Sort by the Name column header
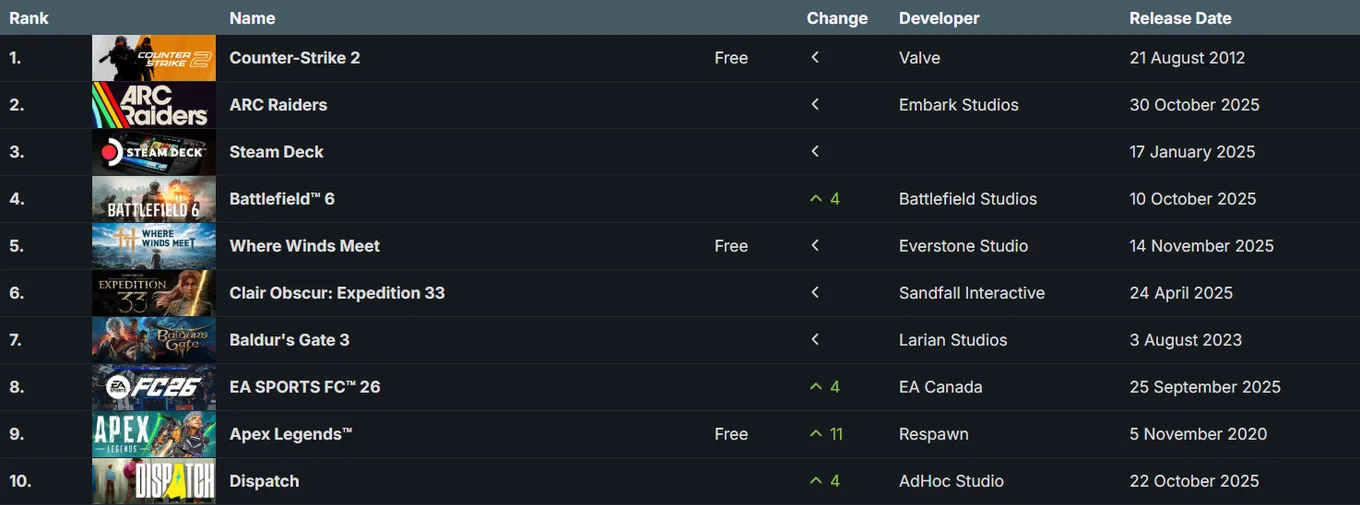This screenshot has width=1360, height=505. click(252, 18)
